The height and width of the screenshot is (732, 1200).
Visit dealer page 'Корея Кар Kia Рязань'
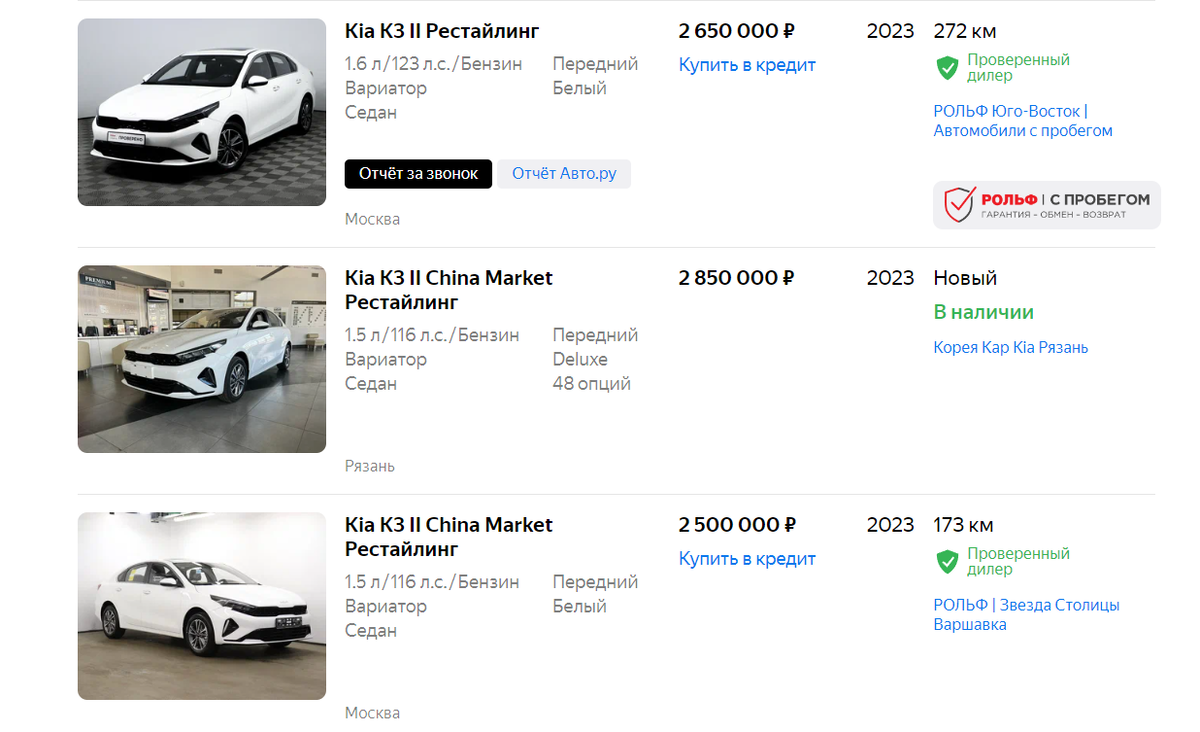click(1010, 348)
